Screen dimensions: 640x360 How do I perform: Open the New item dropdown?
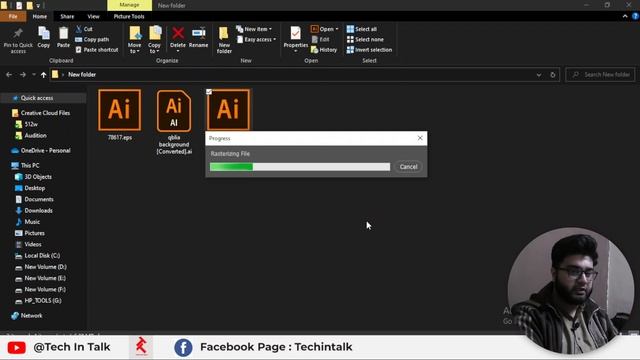point(253,29)
